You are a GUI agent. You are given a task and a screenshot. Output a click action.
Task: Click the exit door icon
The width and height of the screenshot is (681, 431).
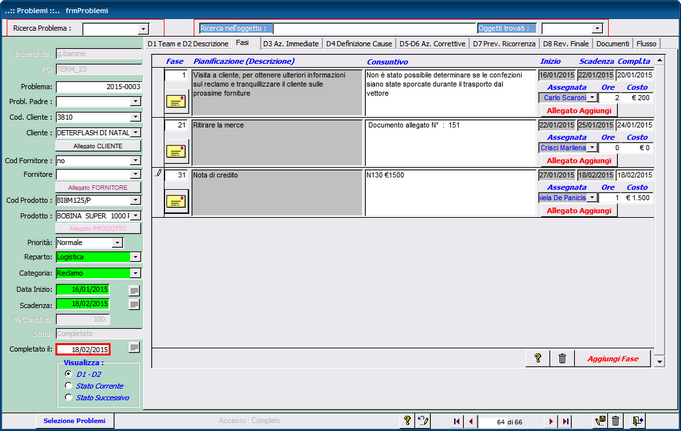(638, 421)
